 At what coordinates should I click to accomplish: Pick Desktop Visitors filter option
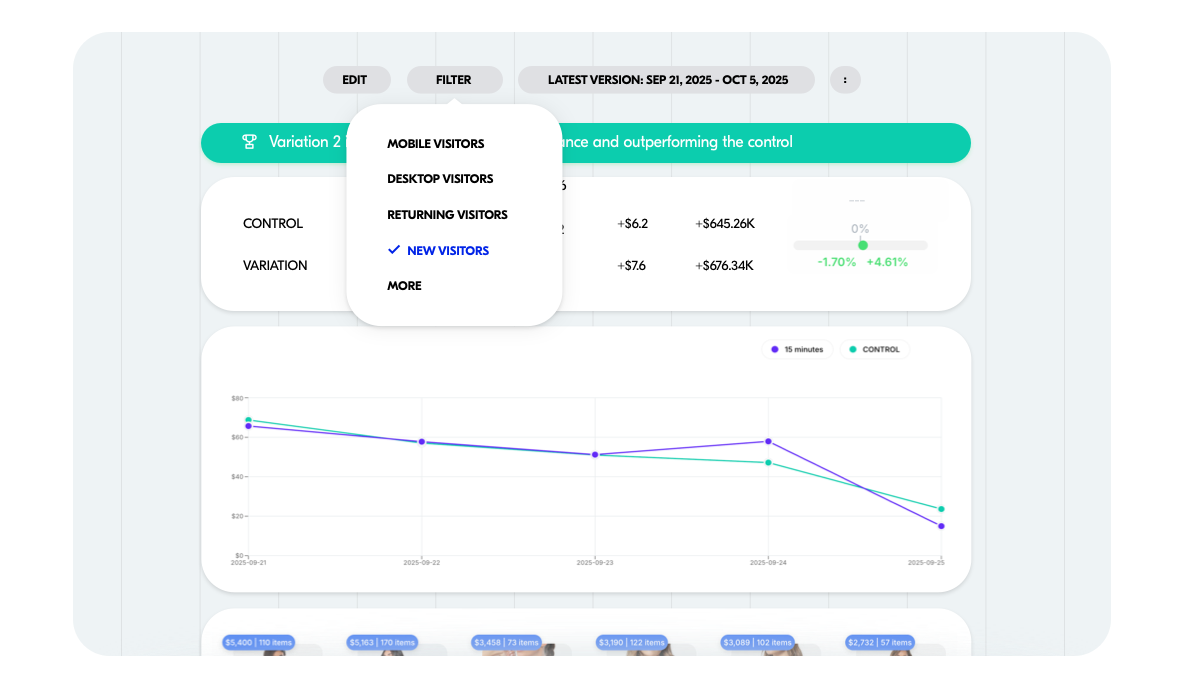(x=440, y=179)
